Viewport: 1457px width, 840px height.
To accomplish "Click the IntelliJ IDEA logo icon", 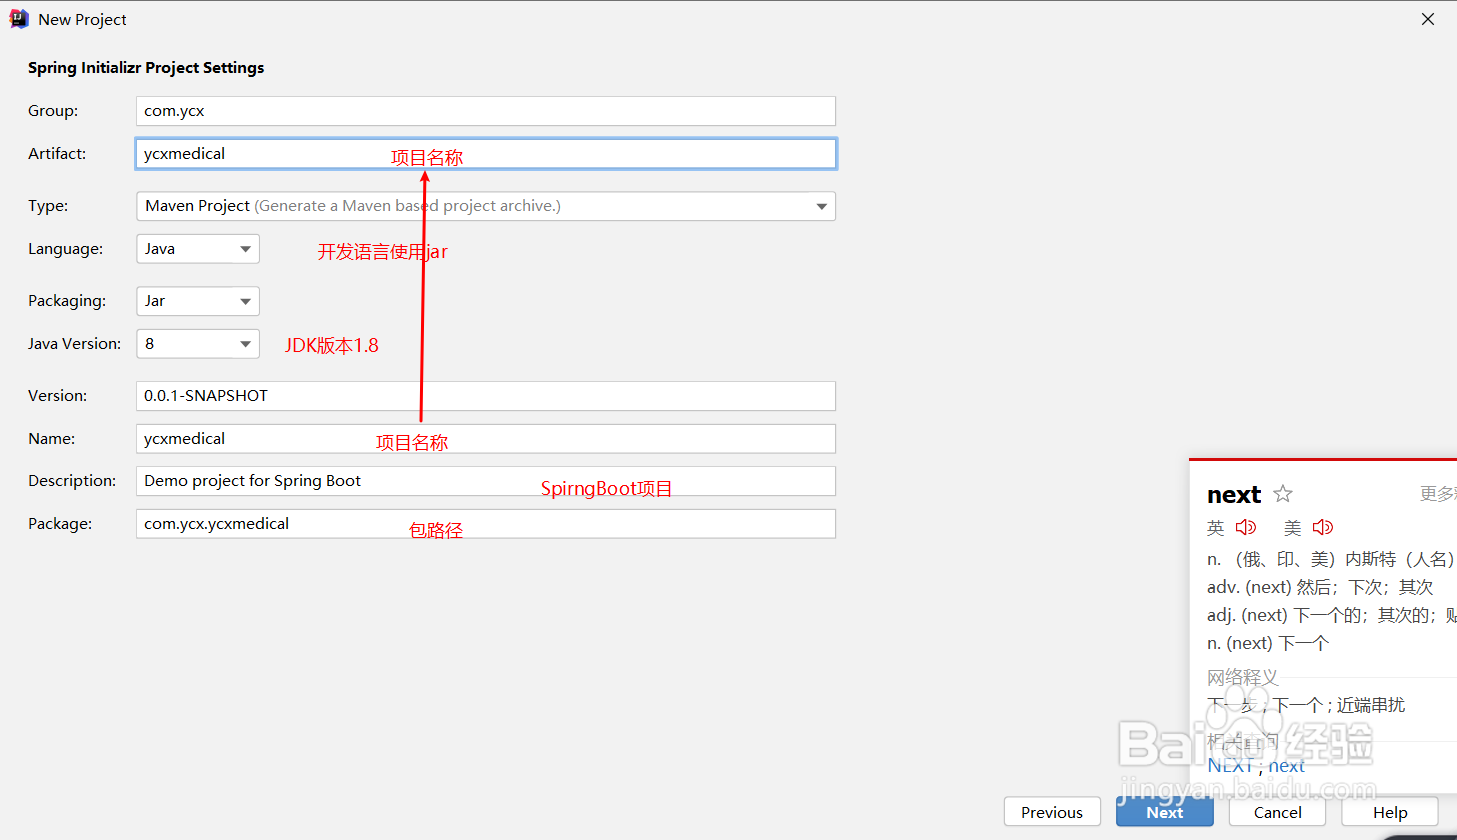I will [x=19, y=19].
